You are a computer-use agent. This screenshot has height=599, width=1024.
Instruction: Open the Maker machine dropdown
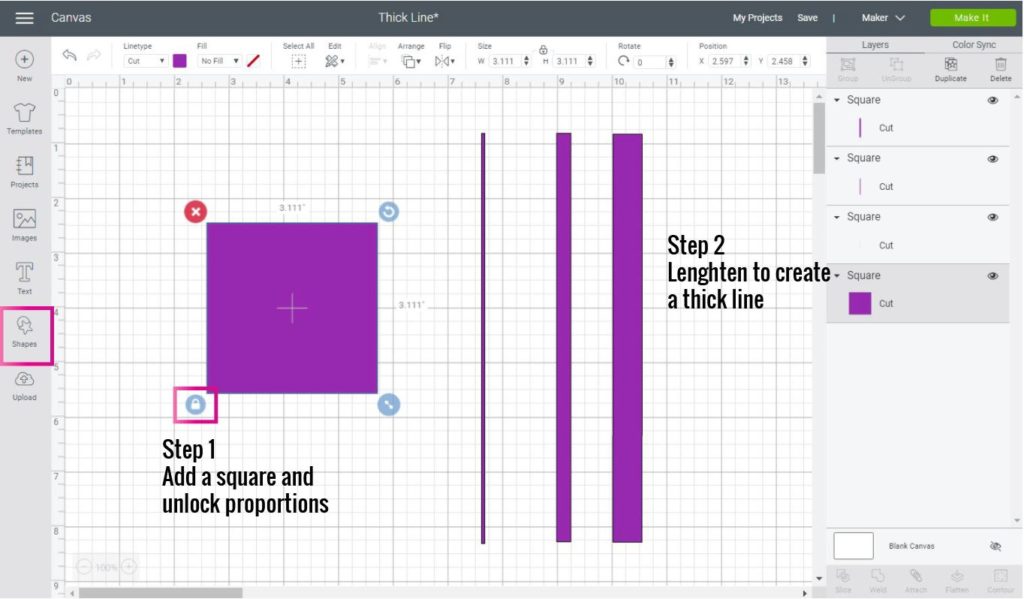click(x=883, y=18)
